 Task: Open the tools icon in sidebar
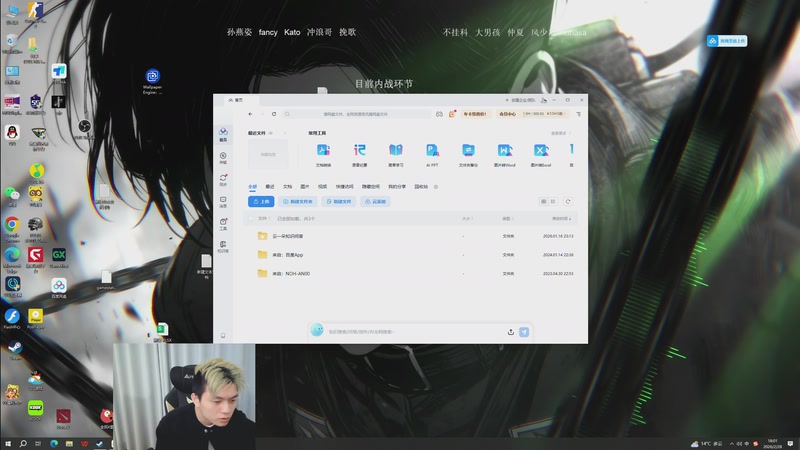click(223, 224)
